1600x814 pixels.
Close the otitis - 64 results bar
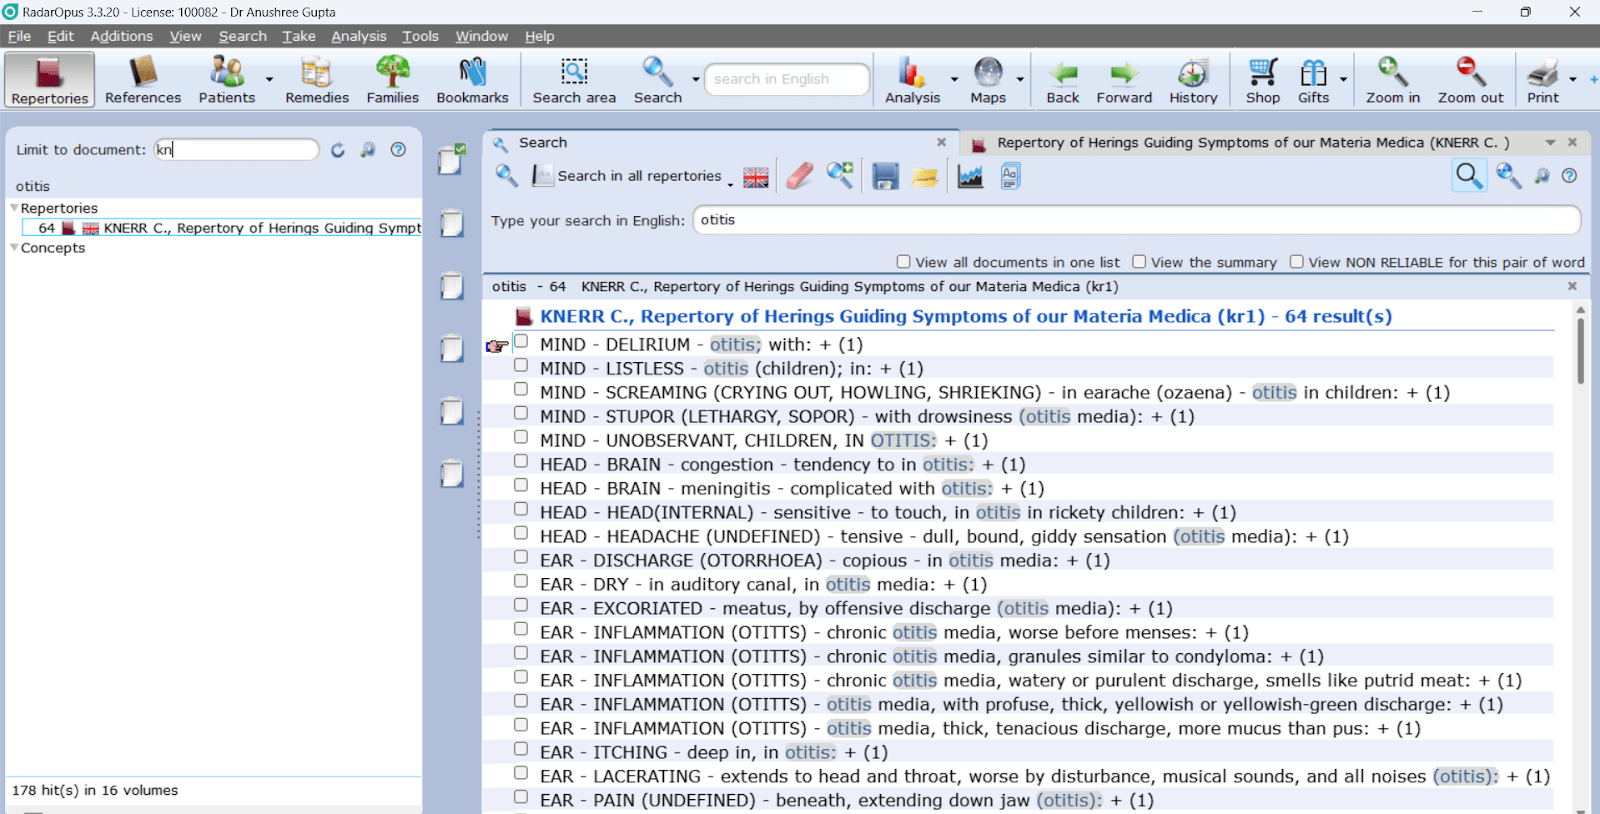point(1572,286)
